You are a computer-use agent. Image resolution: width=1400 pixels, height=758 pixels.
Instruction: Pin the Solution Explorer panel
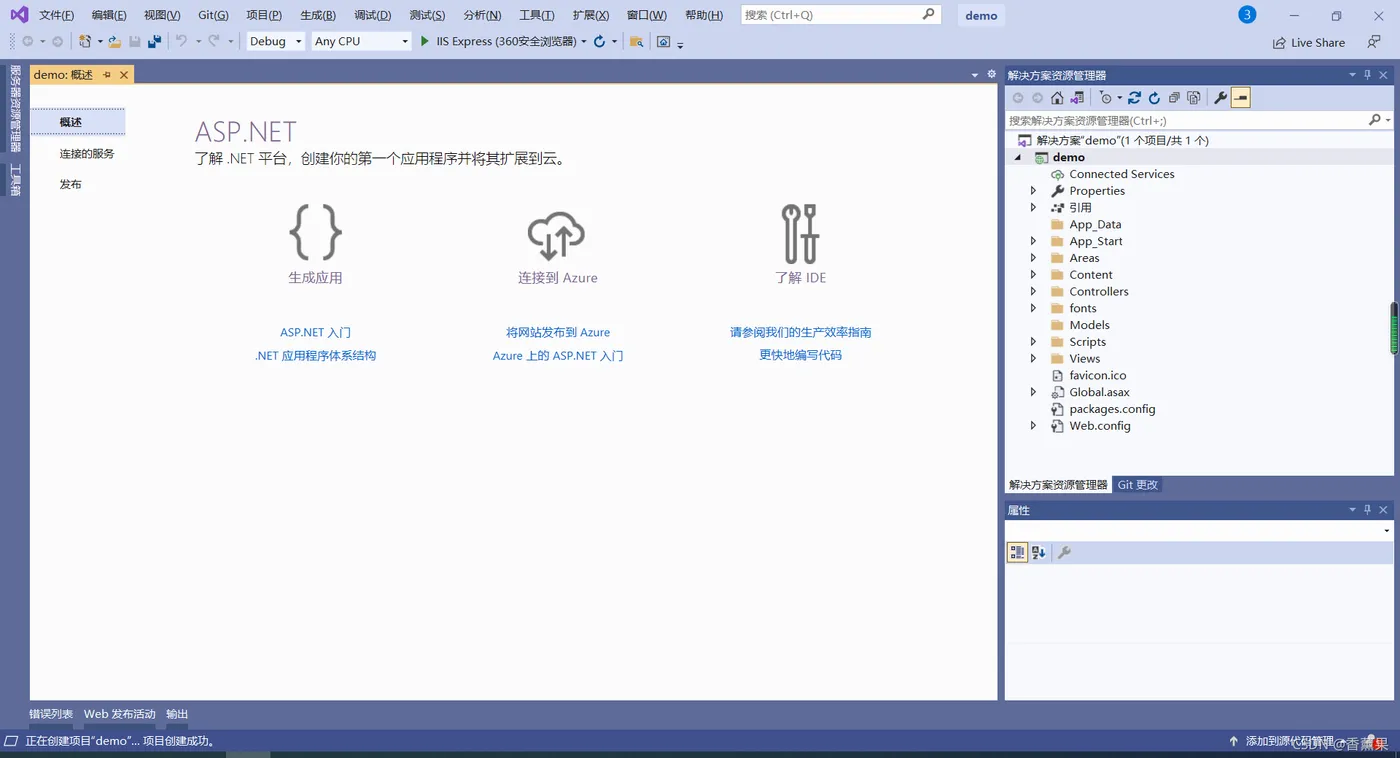1367,75
